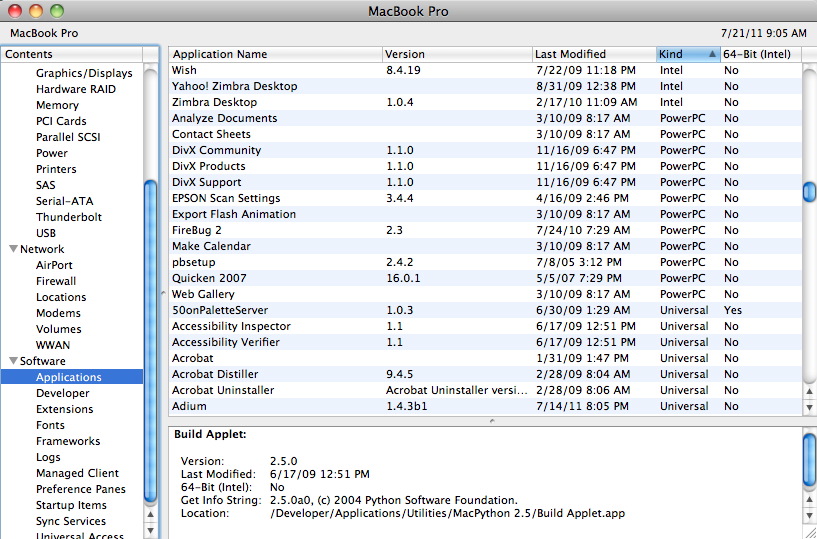Screen dimensions: 817x539
Task: Select Developer in the sidebar
Action: pyautogui.click(x=63, y=393)
